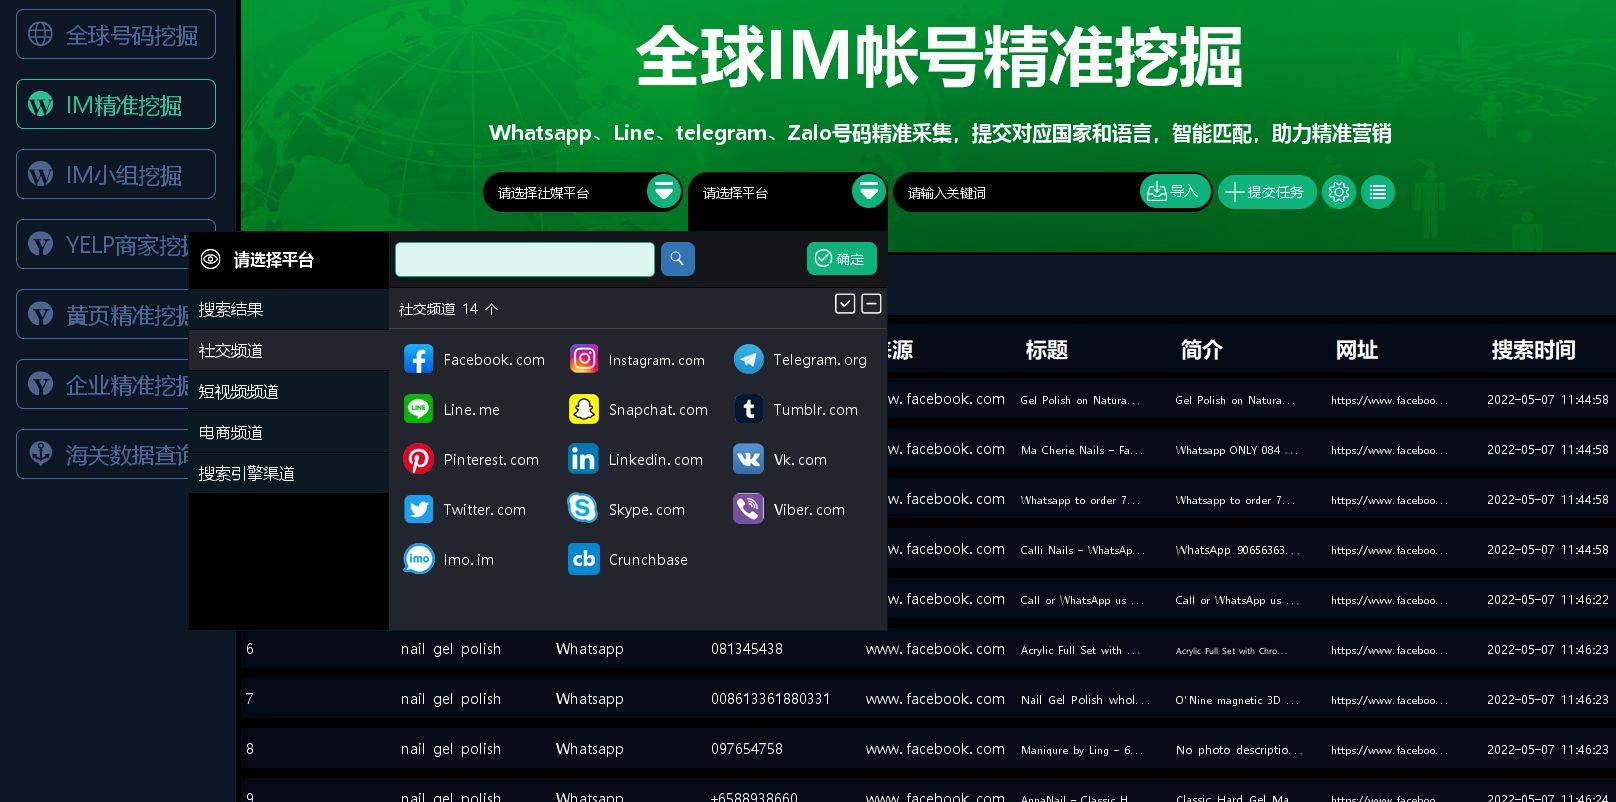Viewport: 1616px width, 802px height.
Task: Click the magnifier search button in platform panel
Action: [677, 259]
